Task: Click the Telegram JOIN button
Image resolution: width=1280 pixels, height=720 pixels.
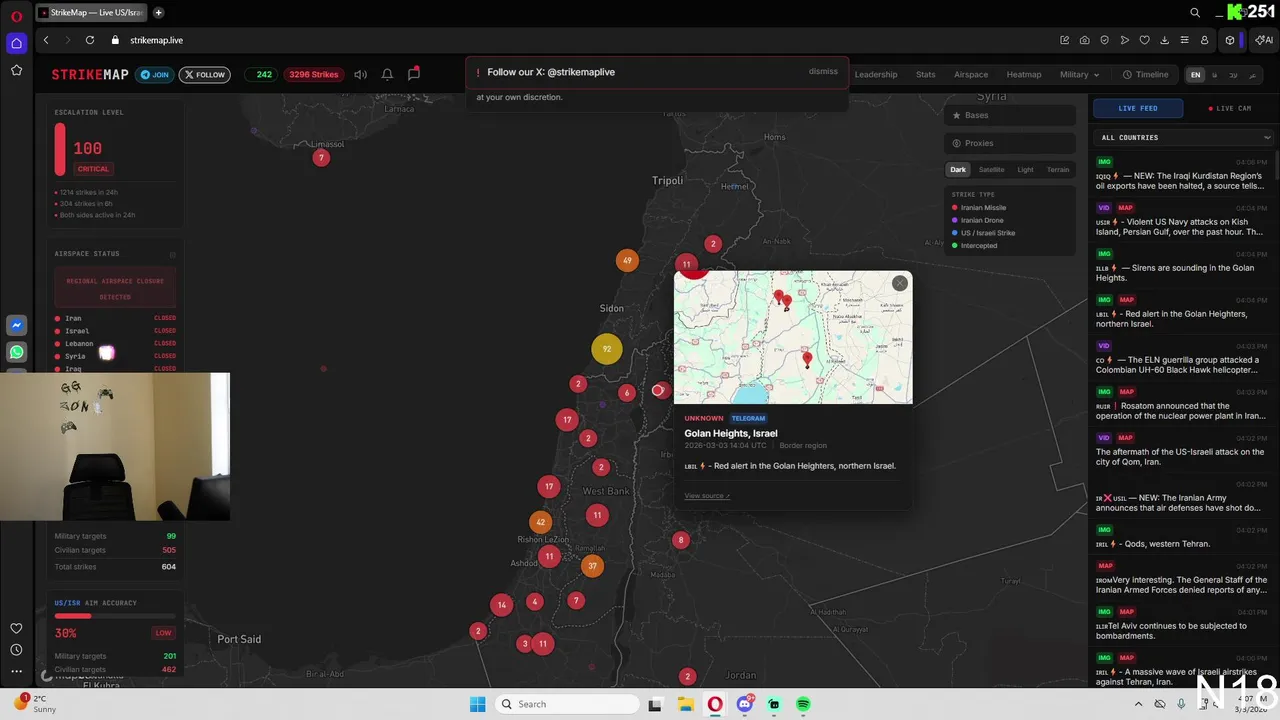Action: (154, 74)
